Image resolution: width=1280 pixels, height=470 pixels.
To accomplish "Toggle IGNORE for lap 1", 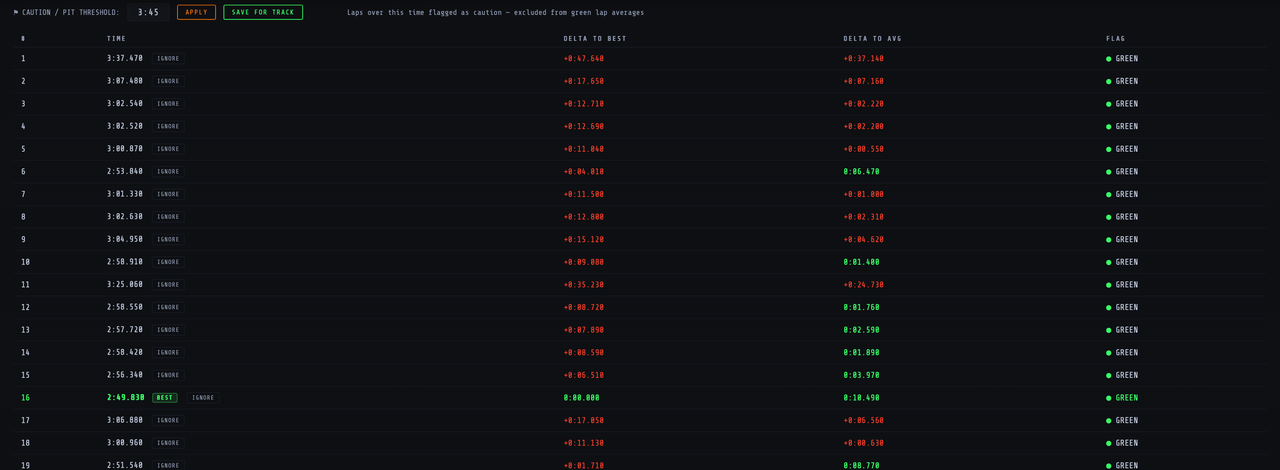I will (x=168, y=59).
